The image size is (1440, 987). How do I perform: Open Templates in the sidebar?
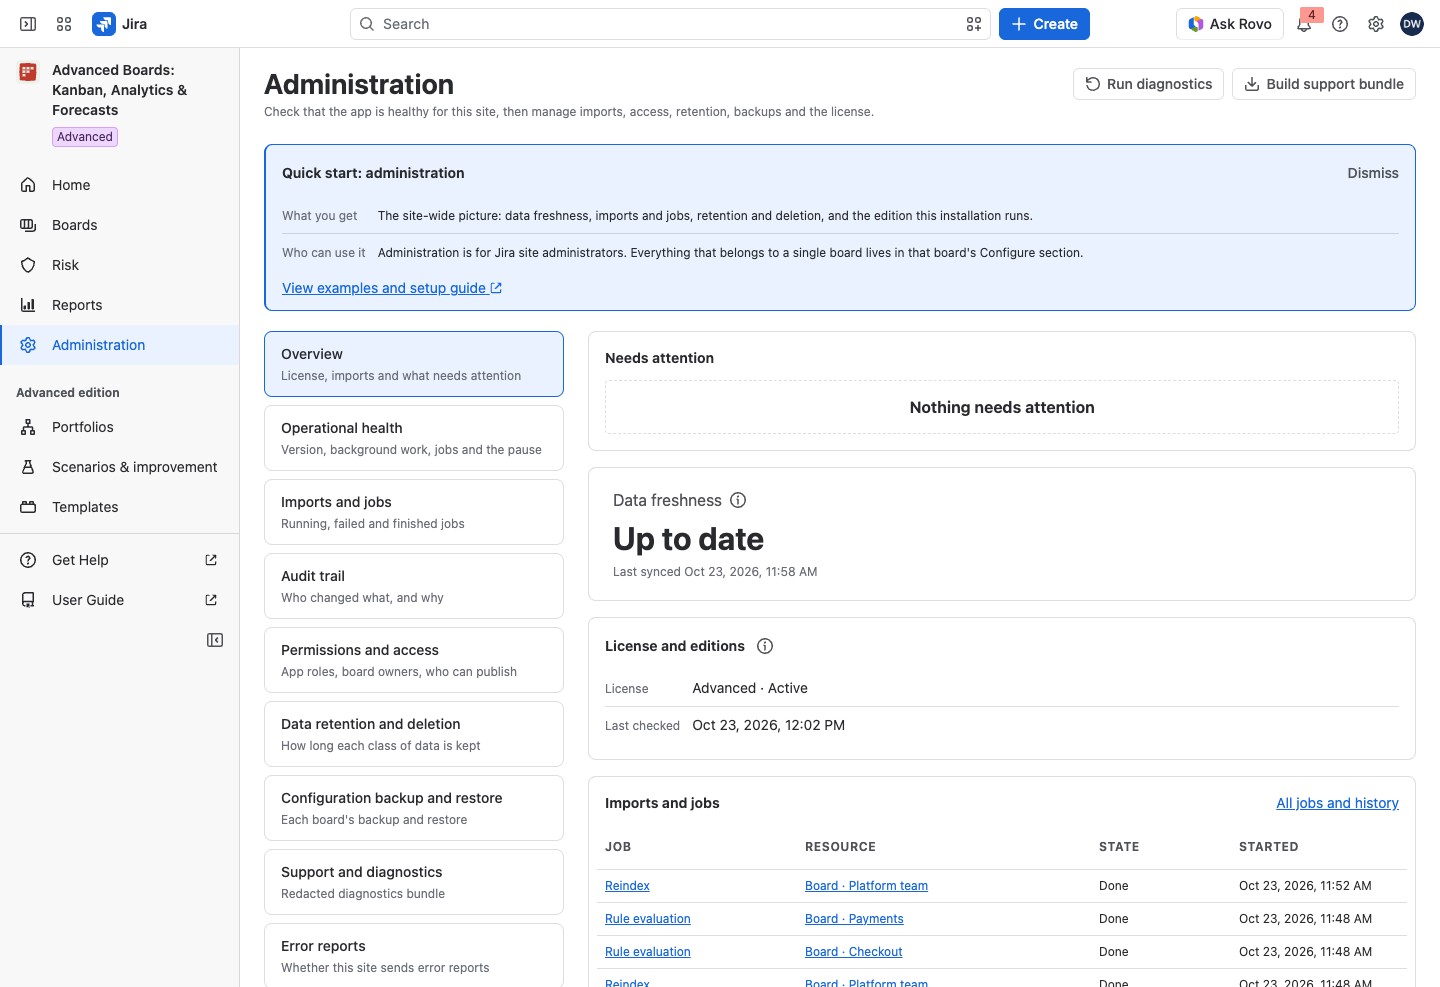[120, 507]
